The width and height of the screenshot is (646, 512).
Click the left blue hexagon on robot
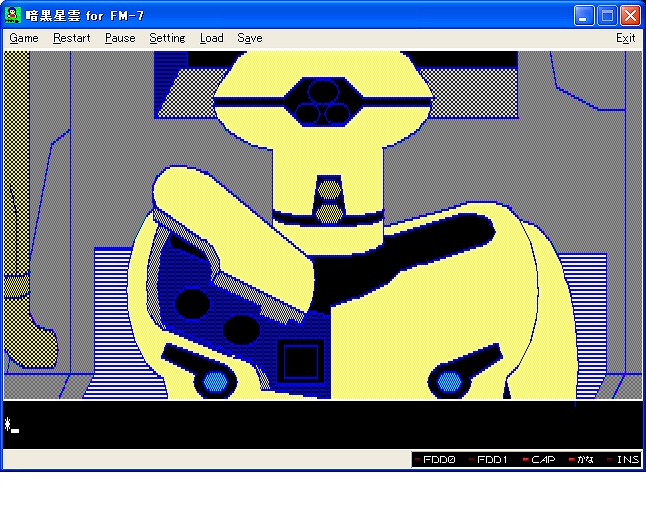click(215, 381)
